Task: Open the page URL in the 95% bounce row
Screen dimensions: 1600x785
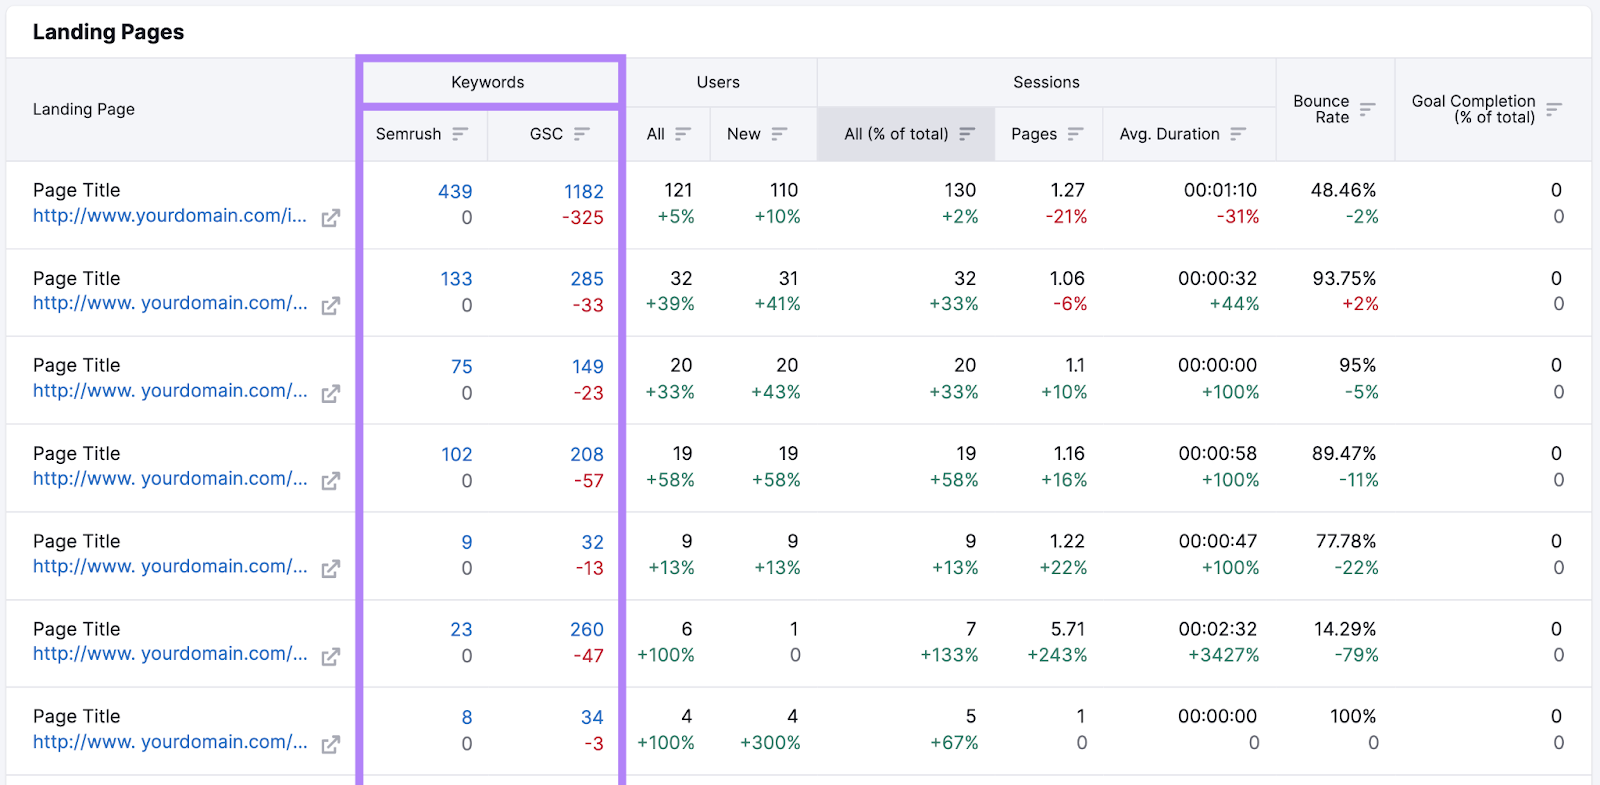Action: tap(170, 391)
